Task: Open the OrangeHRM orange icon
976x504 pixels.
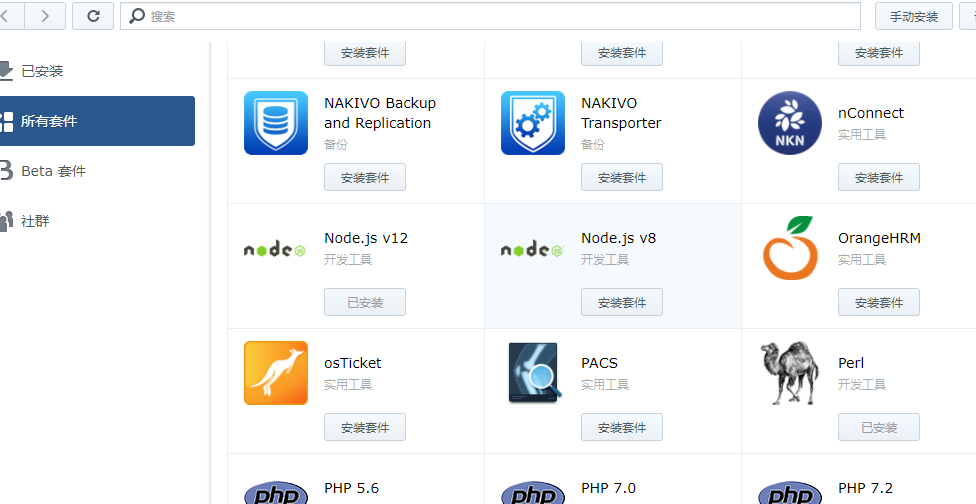Action: click(790, 248)
